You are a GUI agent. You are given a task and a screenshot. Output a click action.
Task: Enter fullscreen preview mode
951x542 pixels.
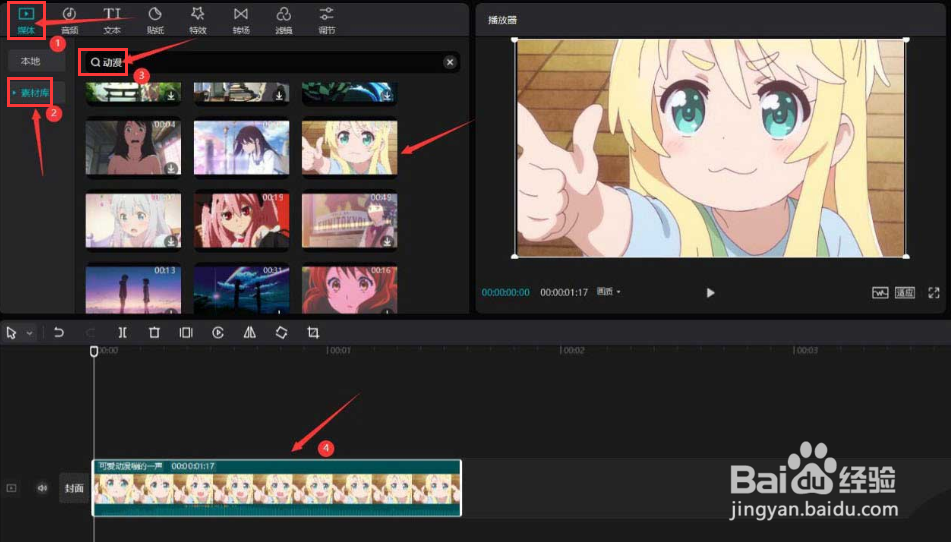[933, 293]
